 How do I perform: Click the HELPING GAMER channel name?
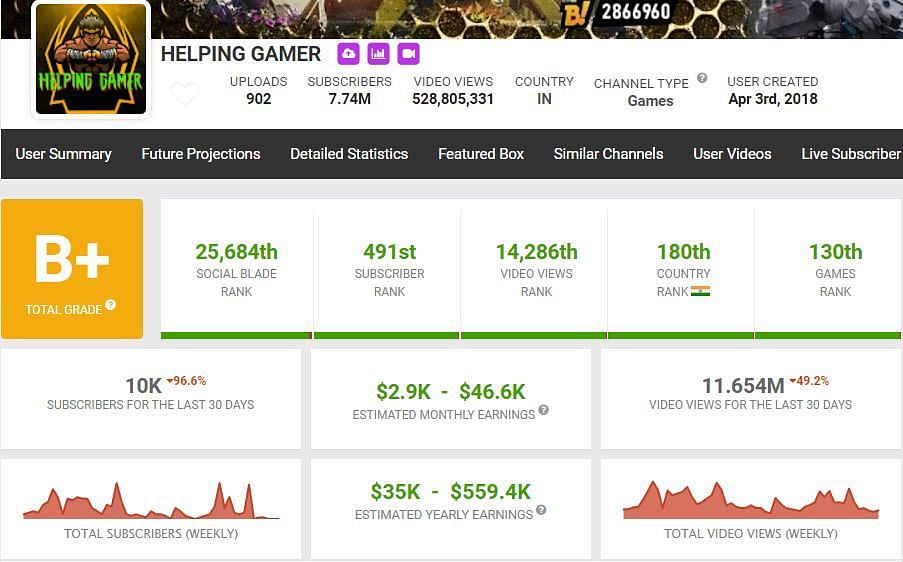(x=241, y=54)
